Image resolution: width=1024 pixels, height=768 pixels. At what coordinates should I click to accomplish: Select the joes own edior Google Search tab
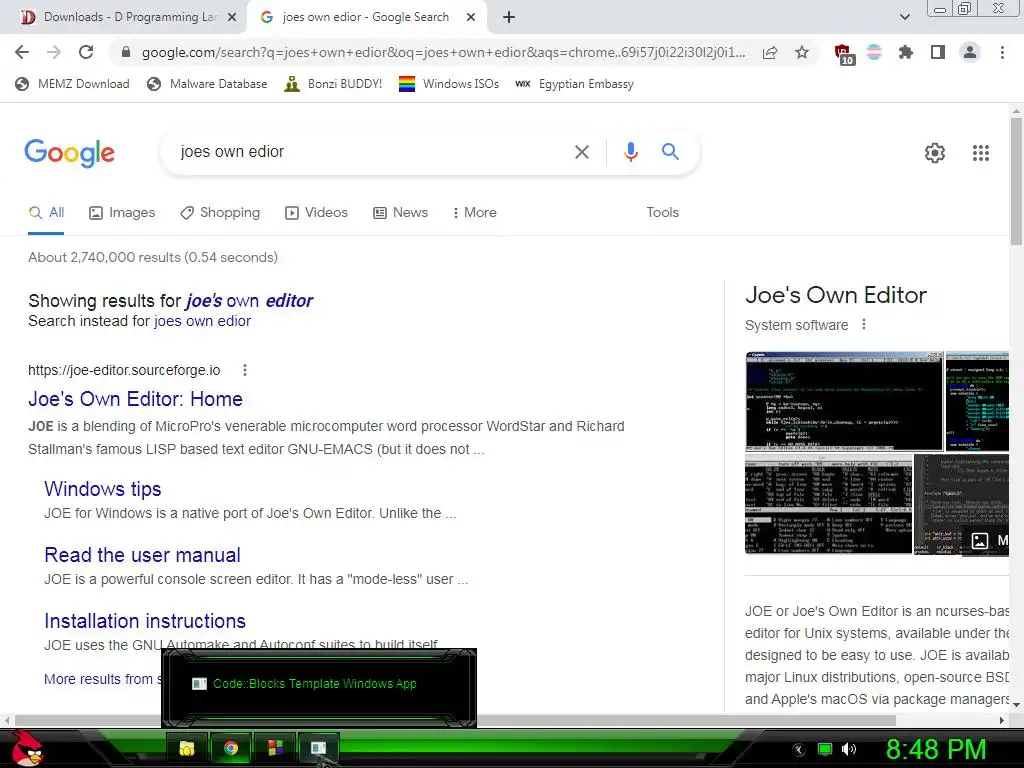coord(366,18)
